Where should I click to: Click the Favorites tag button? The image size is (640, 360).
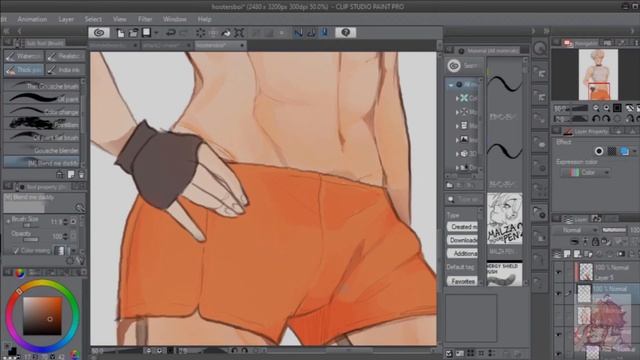[x=462, y=281]
